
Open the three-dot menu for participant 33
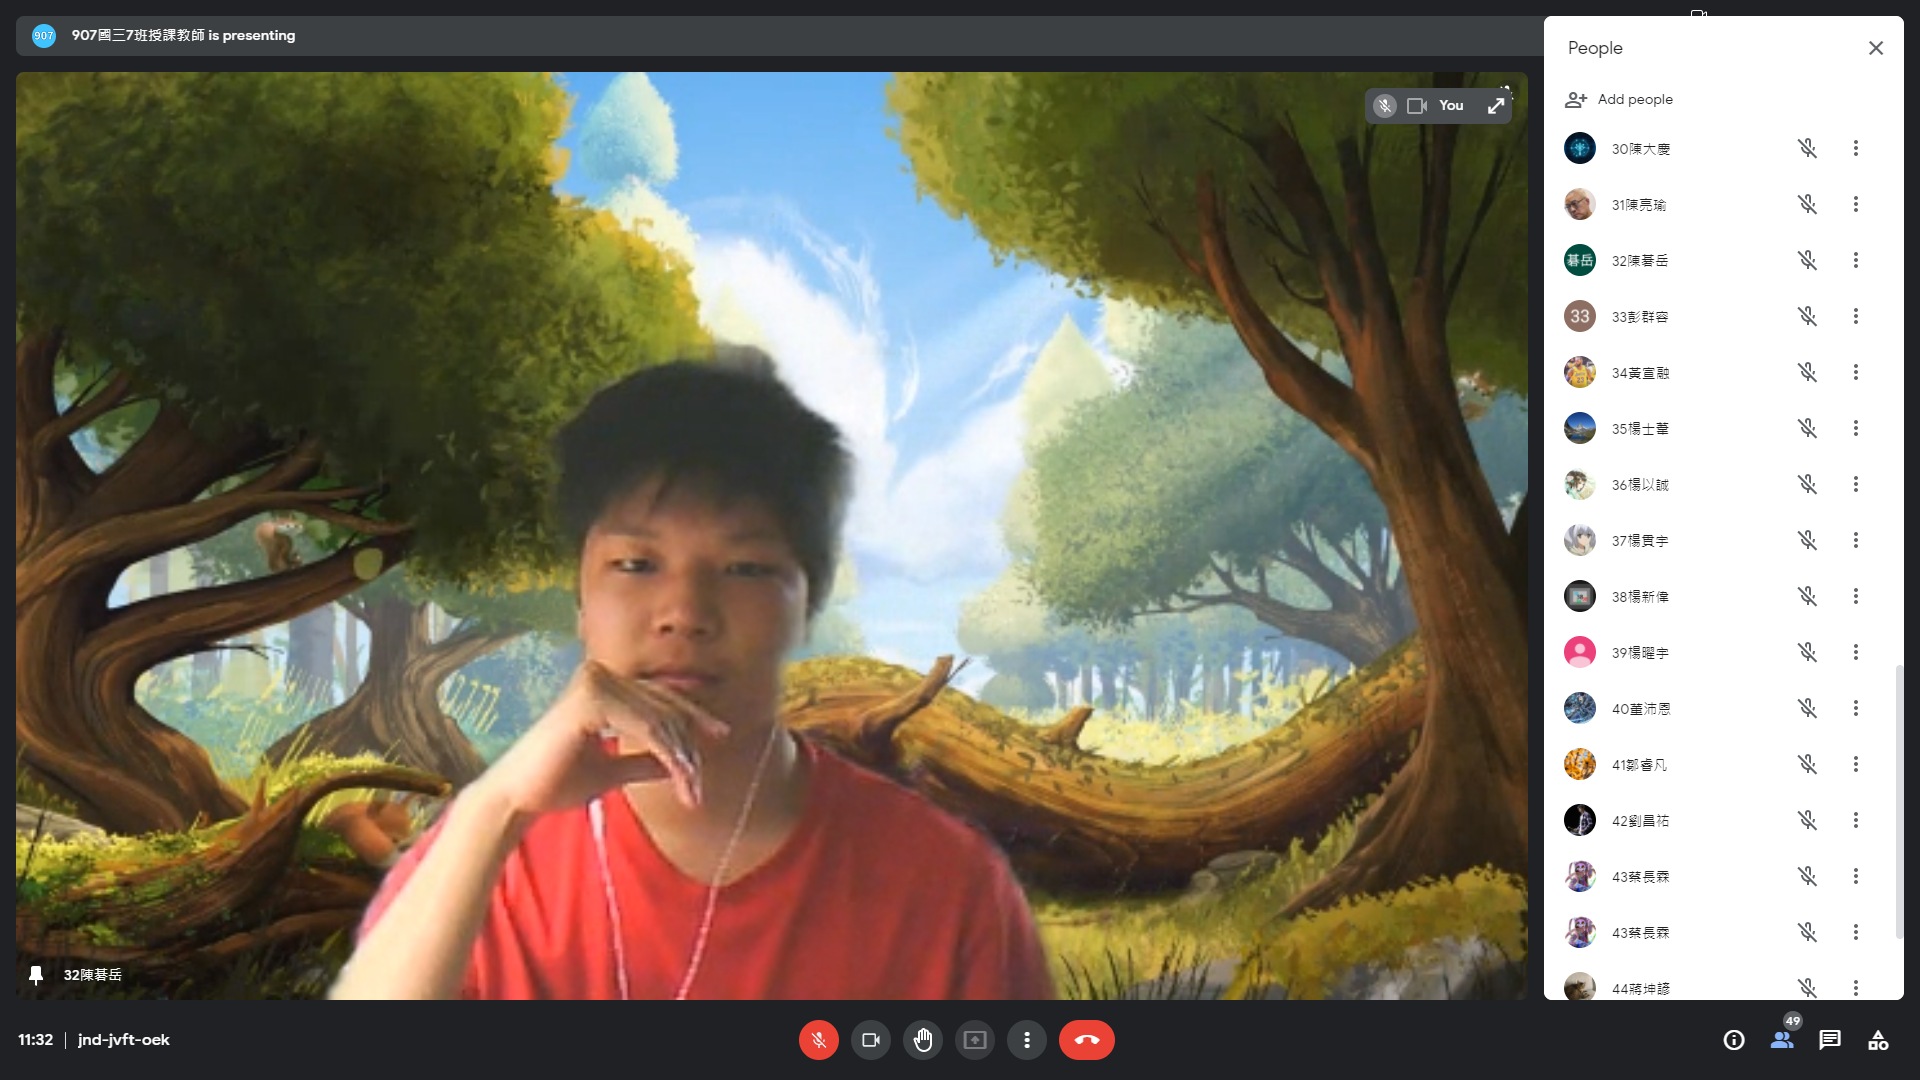coord(1856,316)
